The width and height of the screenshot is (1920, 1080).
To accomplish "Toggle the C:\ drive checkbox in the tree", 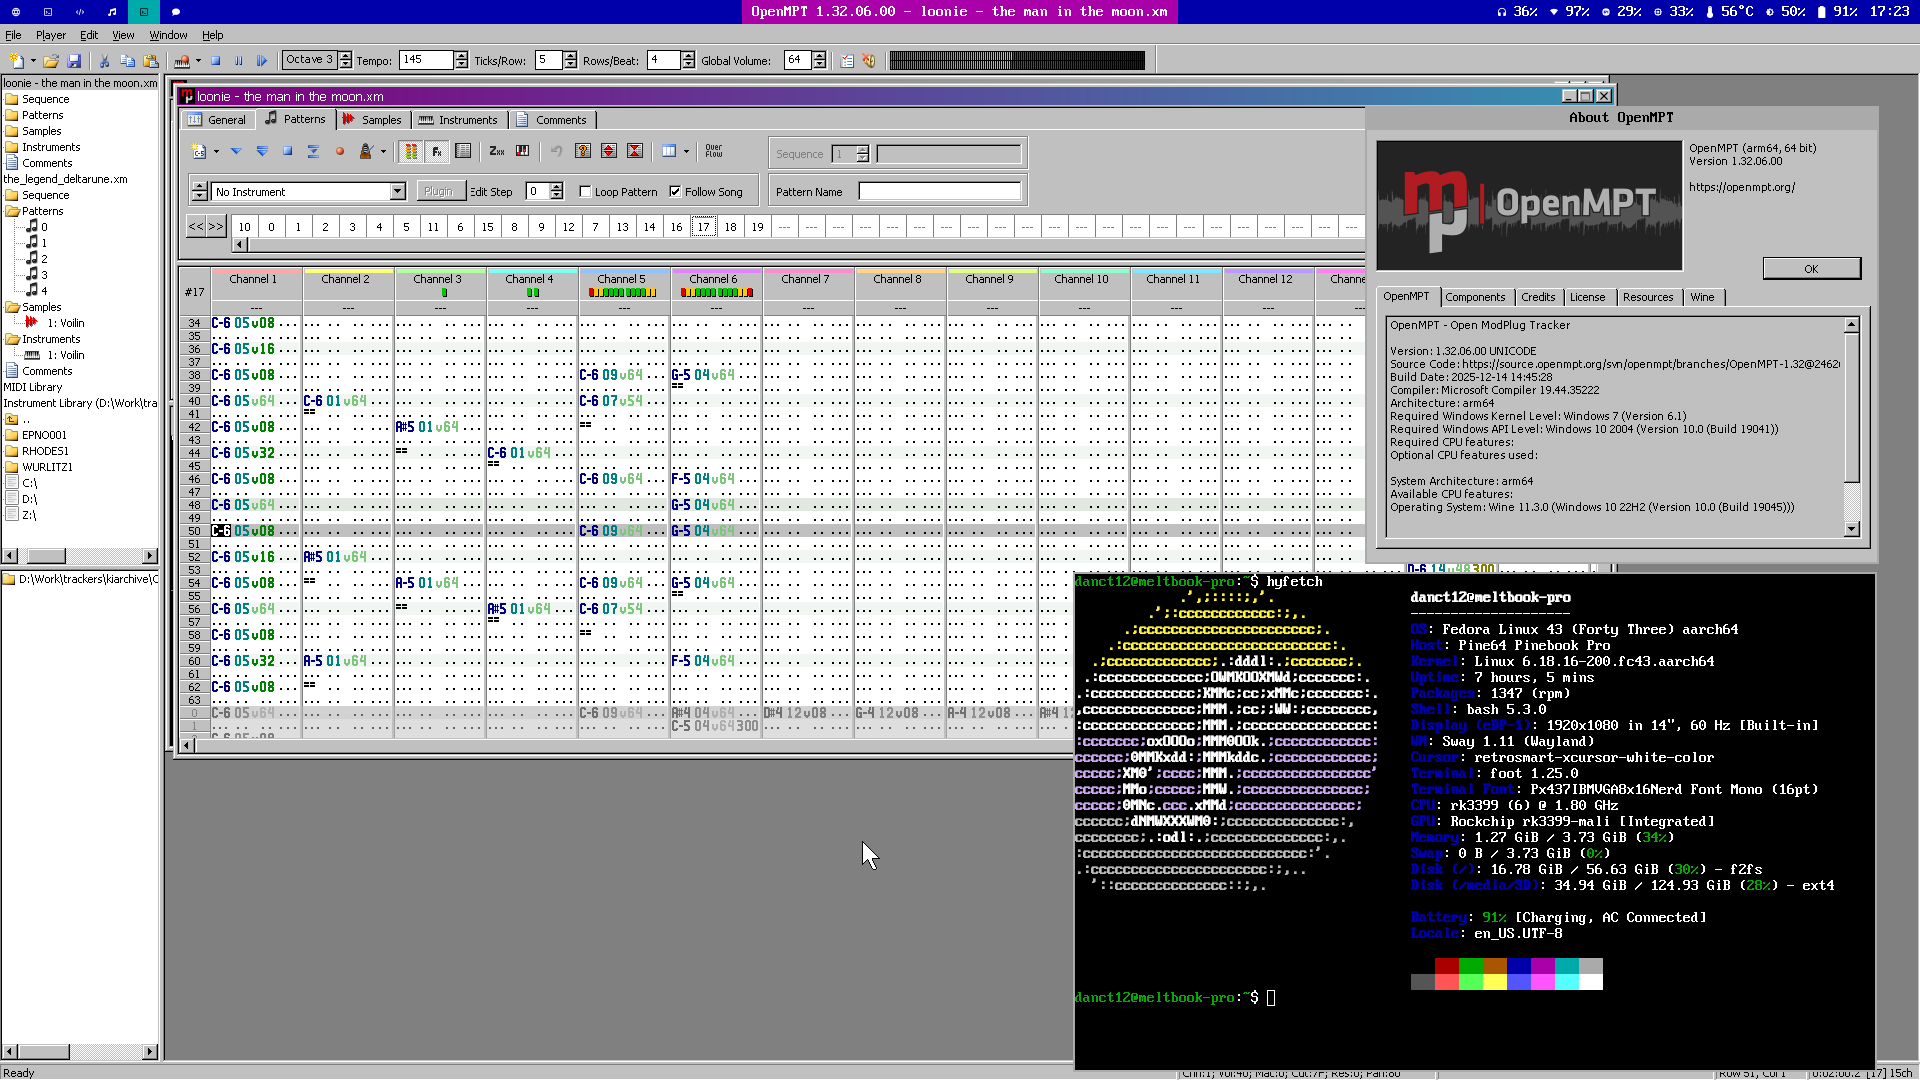I will click(x=12, y=483).
